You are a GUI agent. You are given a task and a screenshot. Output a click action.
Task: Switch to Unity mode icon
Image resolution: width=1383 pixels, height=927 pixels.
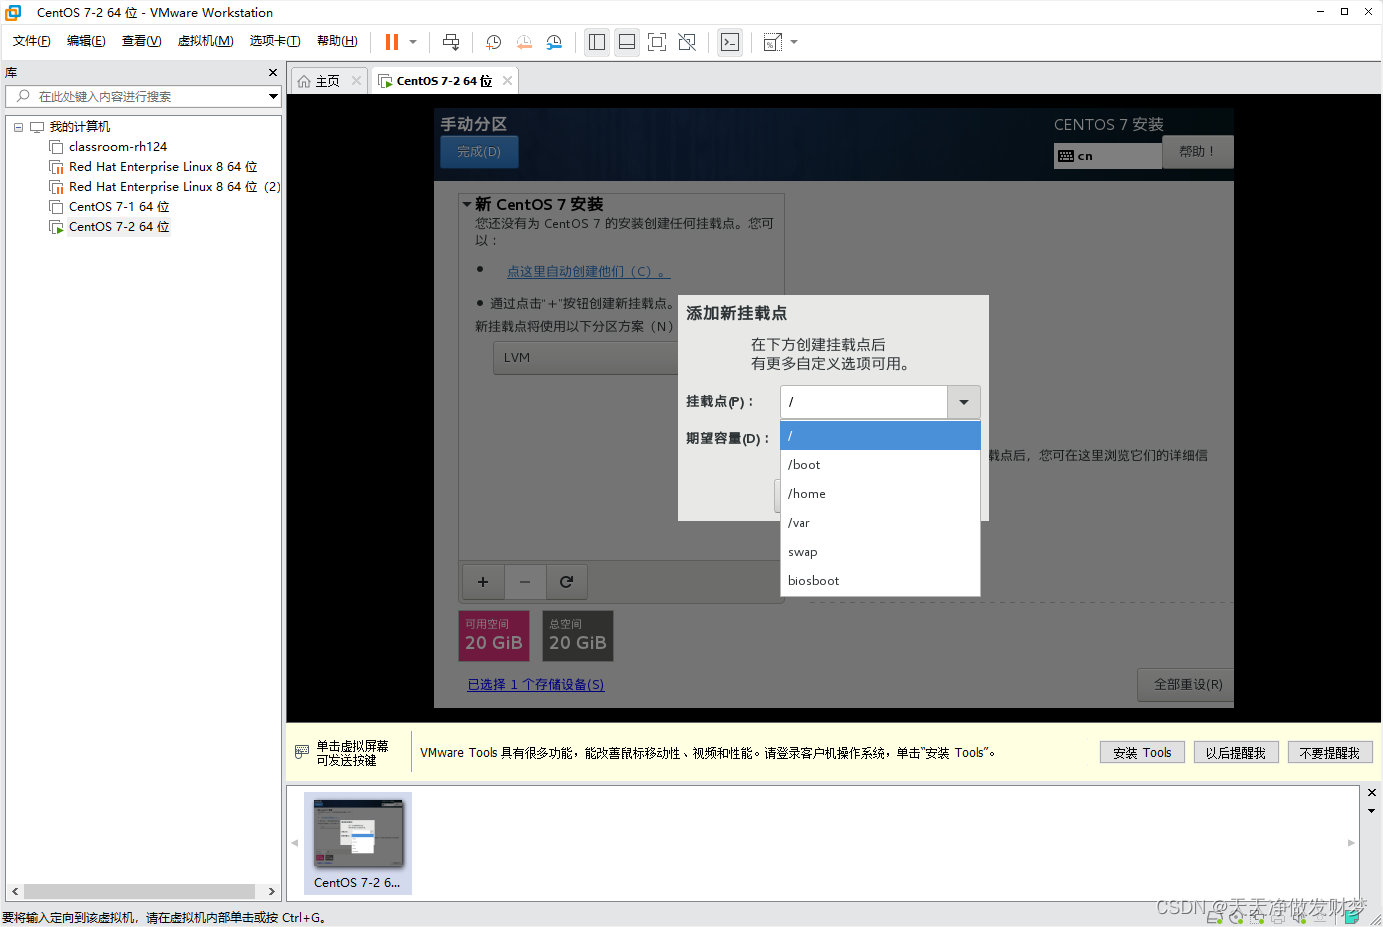(687, 42)
